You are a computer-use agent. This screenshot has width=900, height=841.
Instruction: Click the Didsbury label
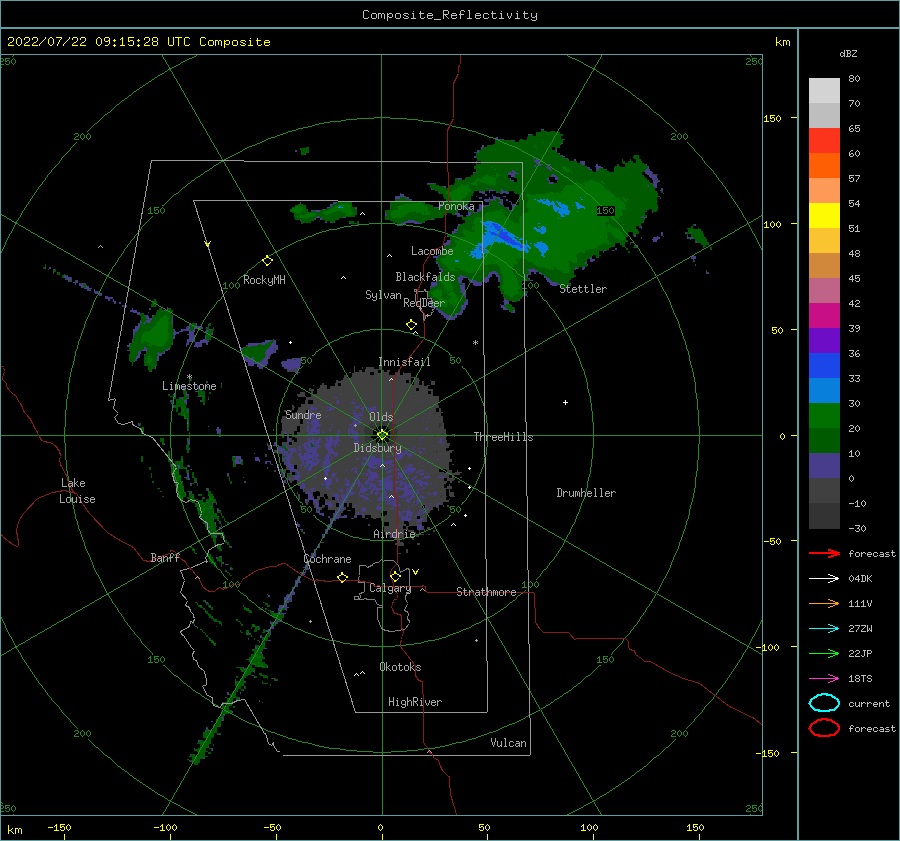pos(377,448)
